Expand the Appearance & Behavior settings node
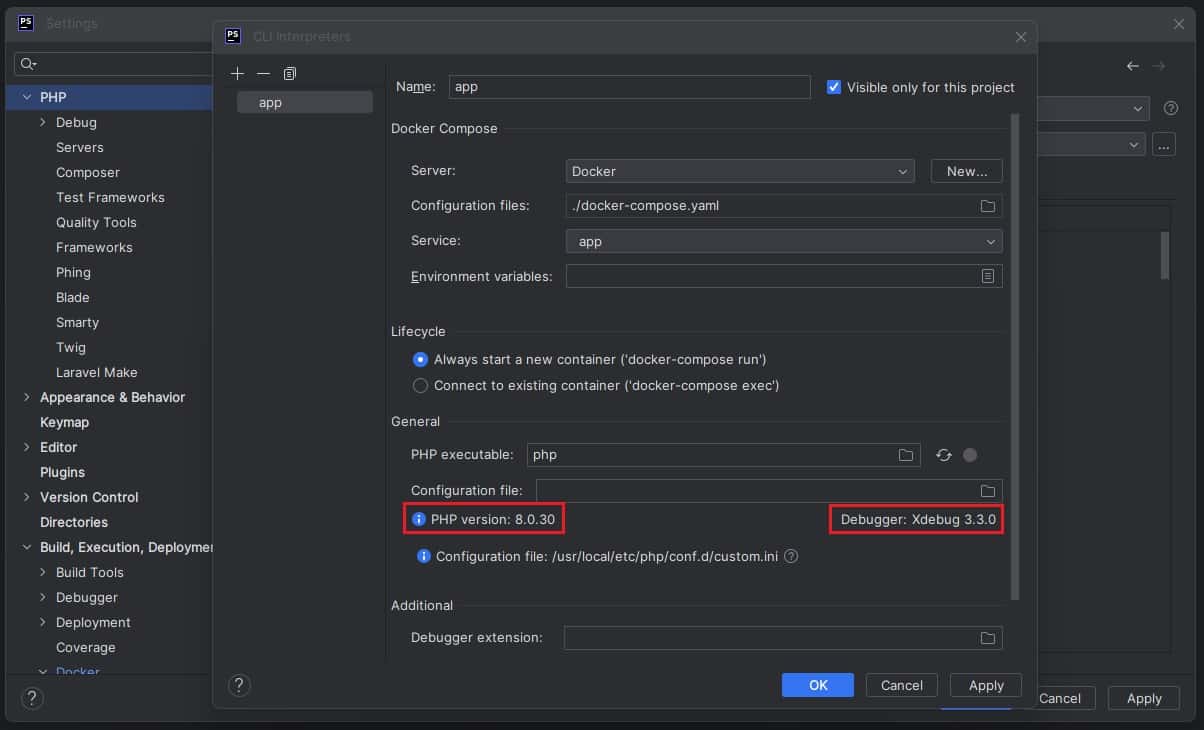This screenshot has height=730, width=1204. point(27,397)
